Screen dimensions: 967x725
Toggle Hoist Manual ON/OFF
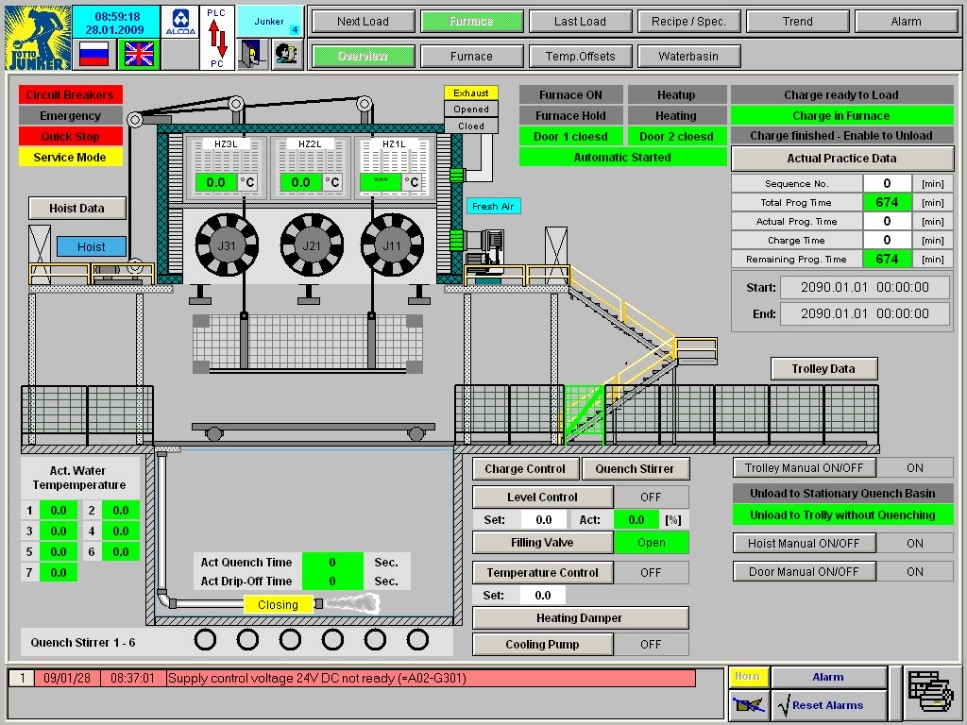(x=805, y=543)
